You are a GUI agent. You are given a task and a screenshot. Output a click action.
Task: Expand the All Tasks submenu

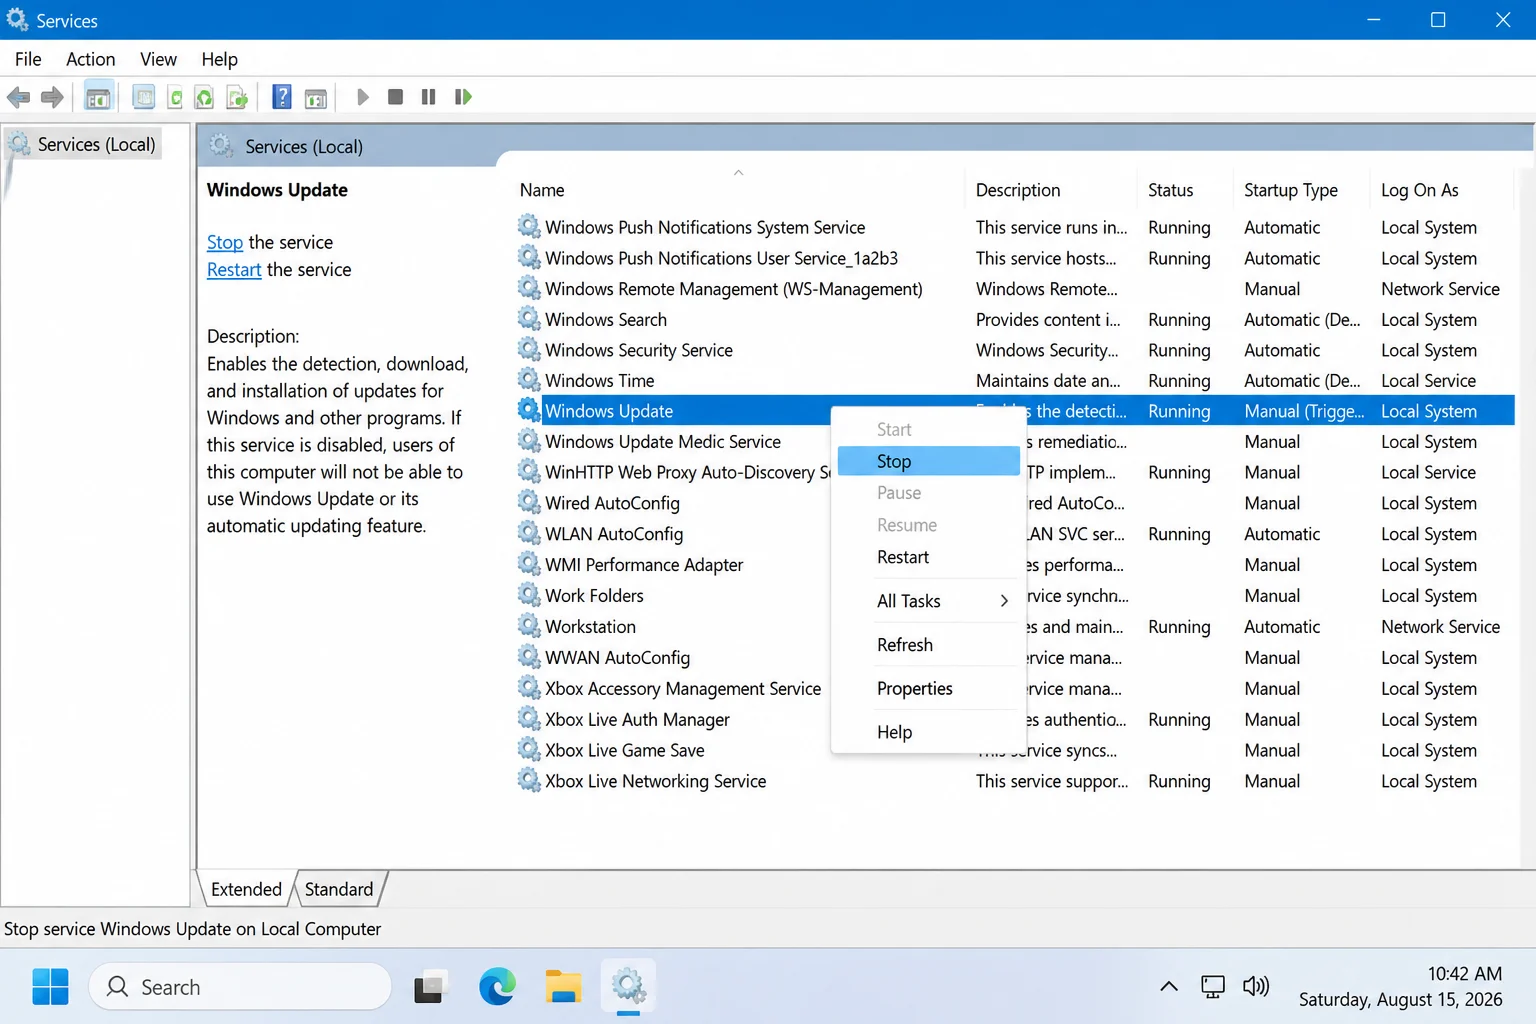pos(929,601)
